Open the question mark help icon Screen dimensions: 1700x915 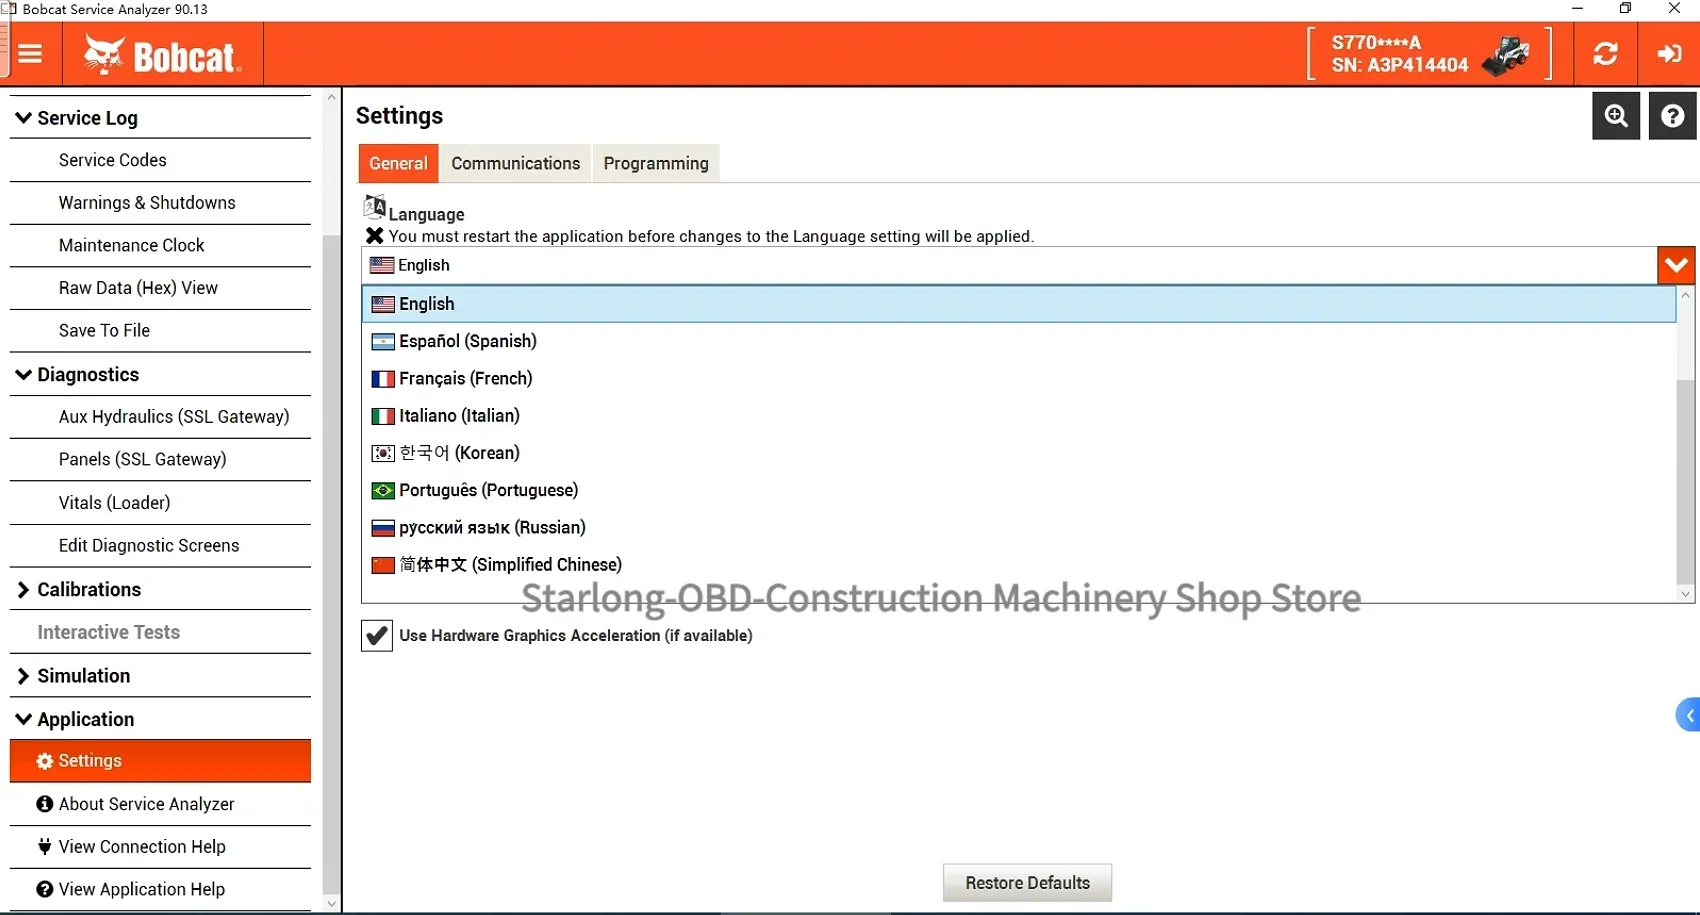1672,116
